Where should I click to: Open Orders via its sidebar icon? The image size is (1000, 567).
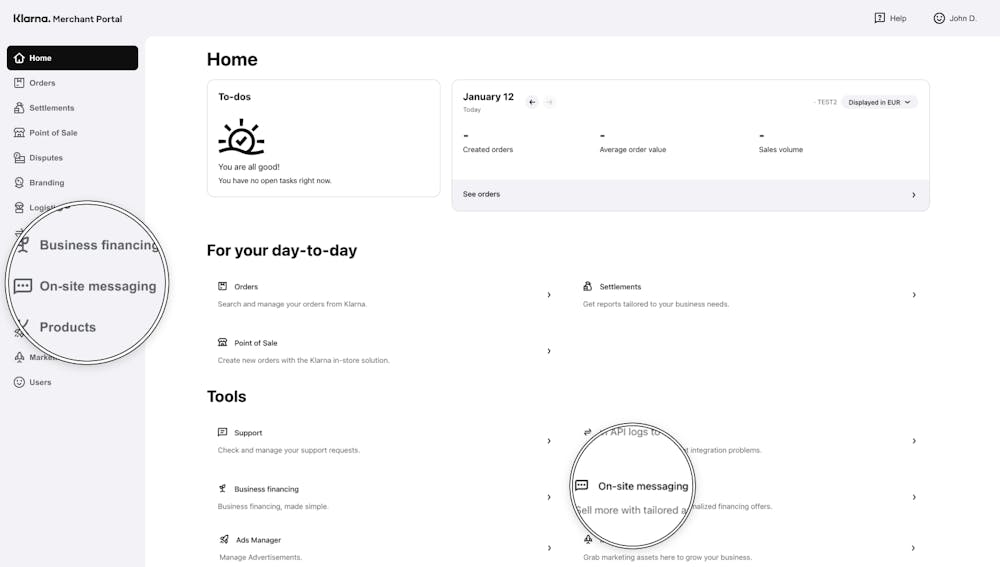(19, 83)
